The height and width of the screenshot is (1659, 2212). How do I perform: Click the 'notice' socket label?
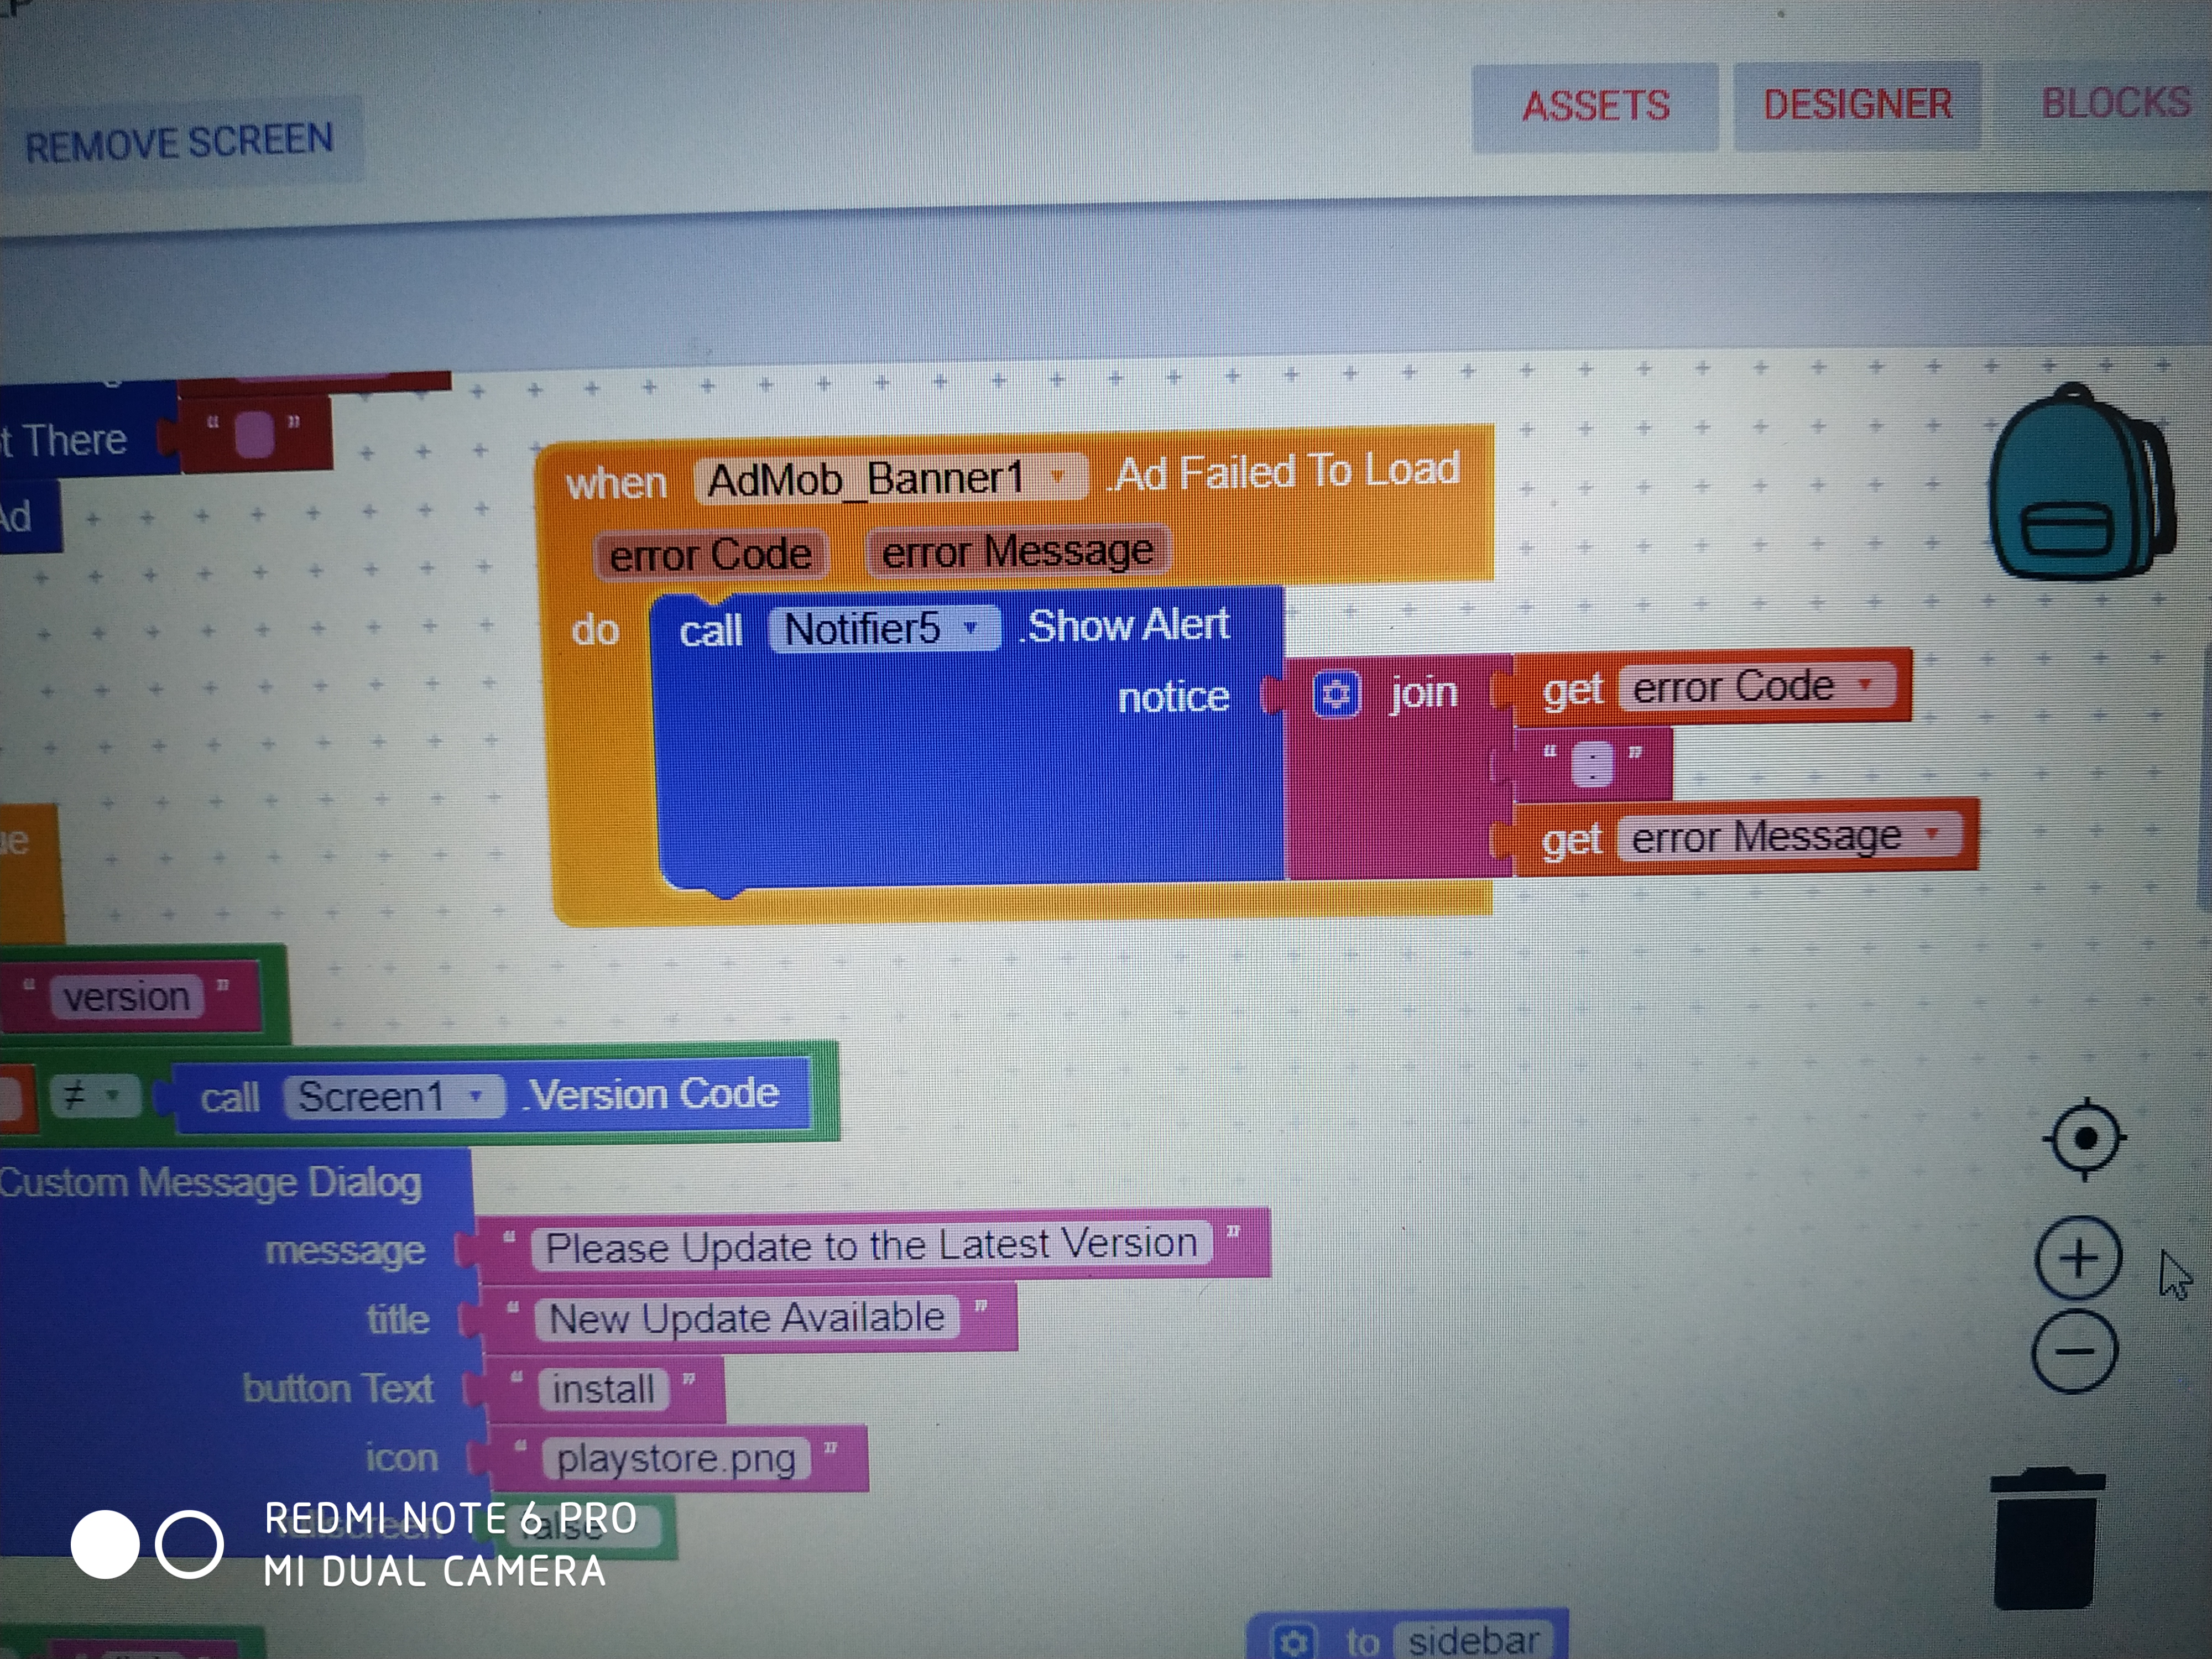[x=1173, y=696]
